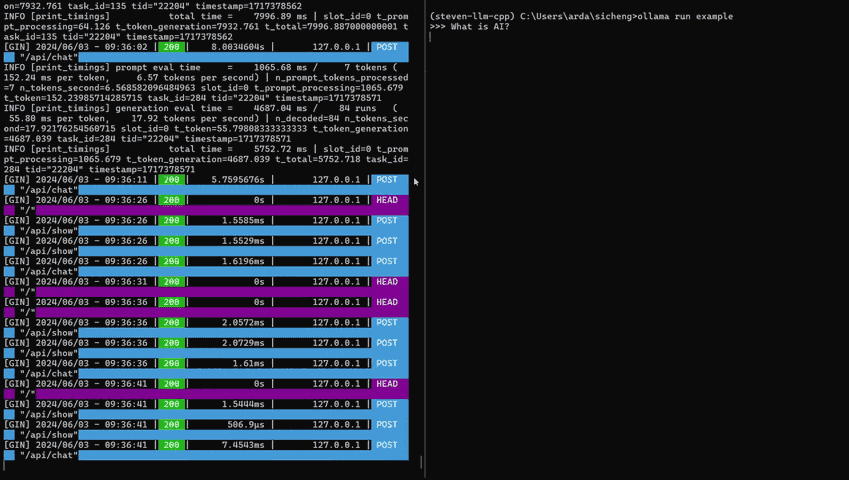Click "/api/chat" path under the 1.61ms request
The image size is (849, 480).
coord(49,374)
